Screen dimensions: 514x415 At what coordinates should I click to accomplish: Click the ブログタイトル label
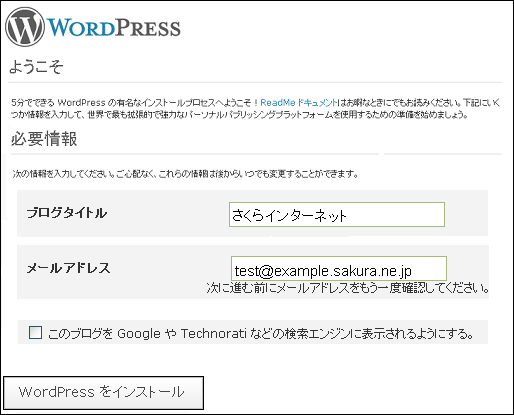click(x=67, y=213)
